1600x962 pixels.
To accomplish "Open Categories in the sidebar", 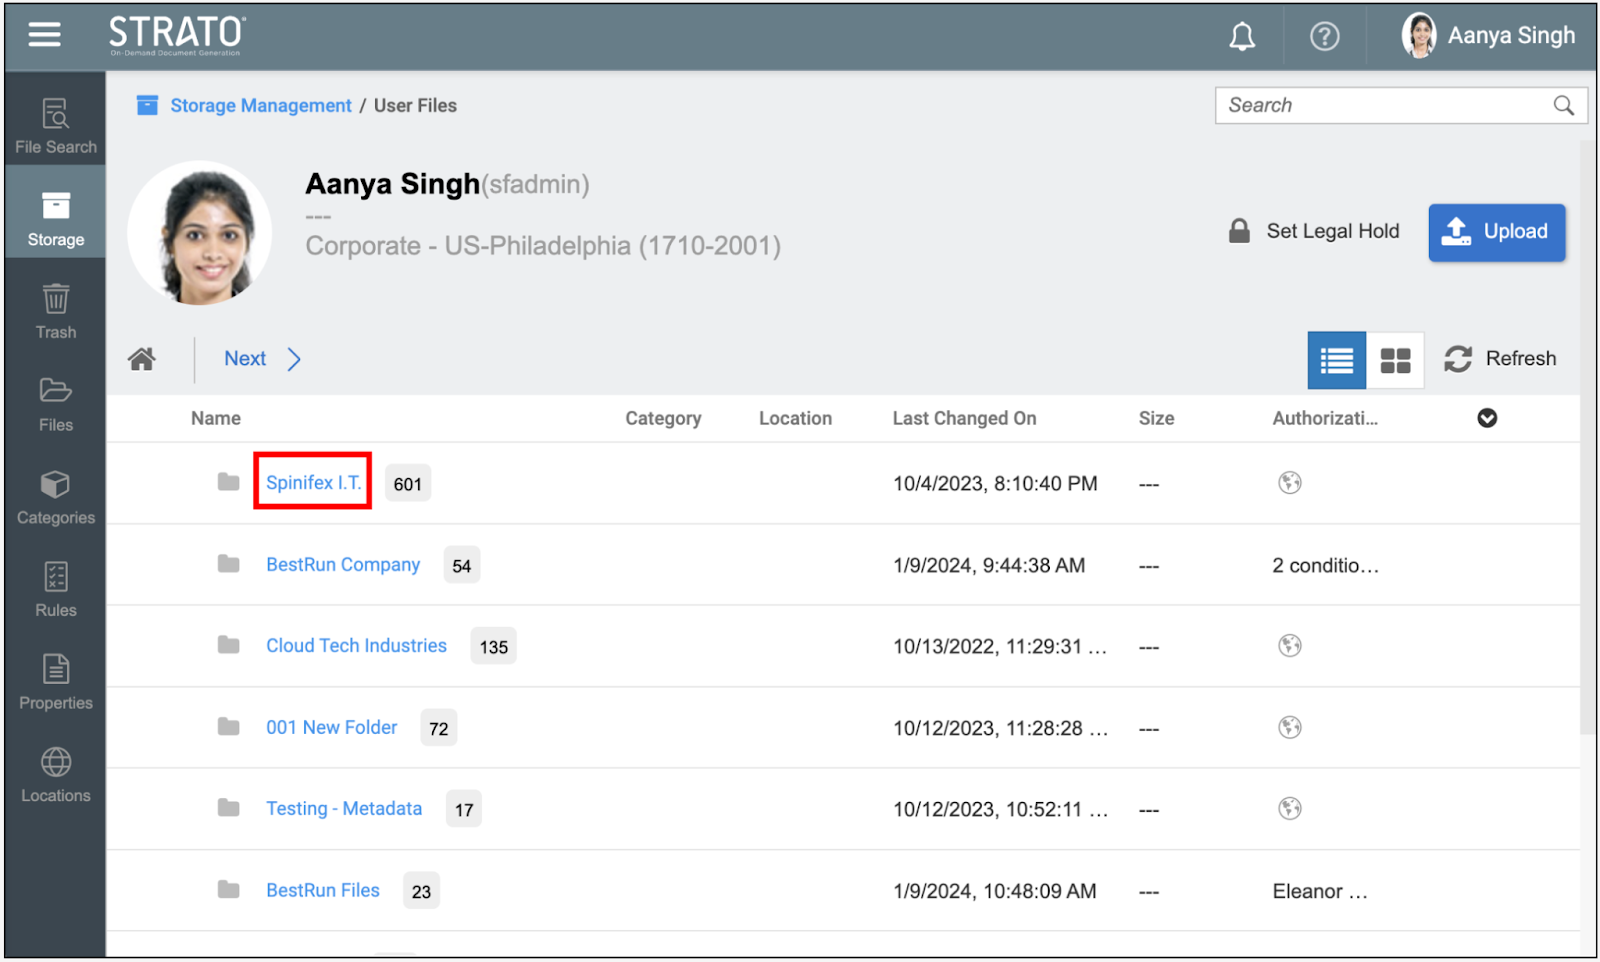I will point(56,497).
